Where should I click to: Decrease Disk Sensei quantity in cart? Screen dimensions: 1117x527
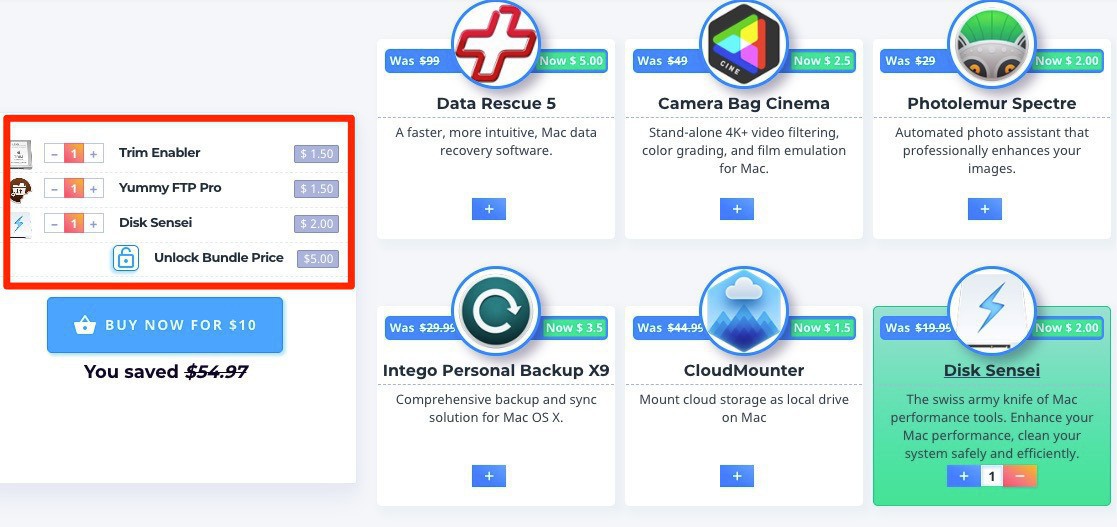54,224
